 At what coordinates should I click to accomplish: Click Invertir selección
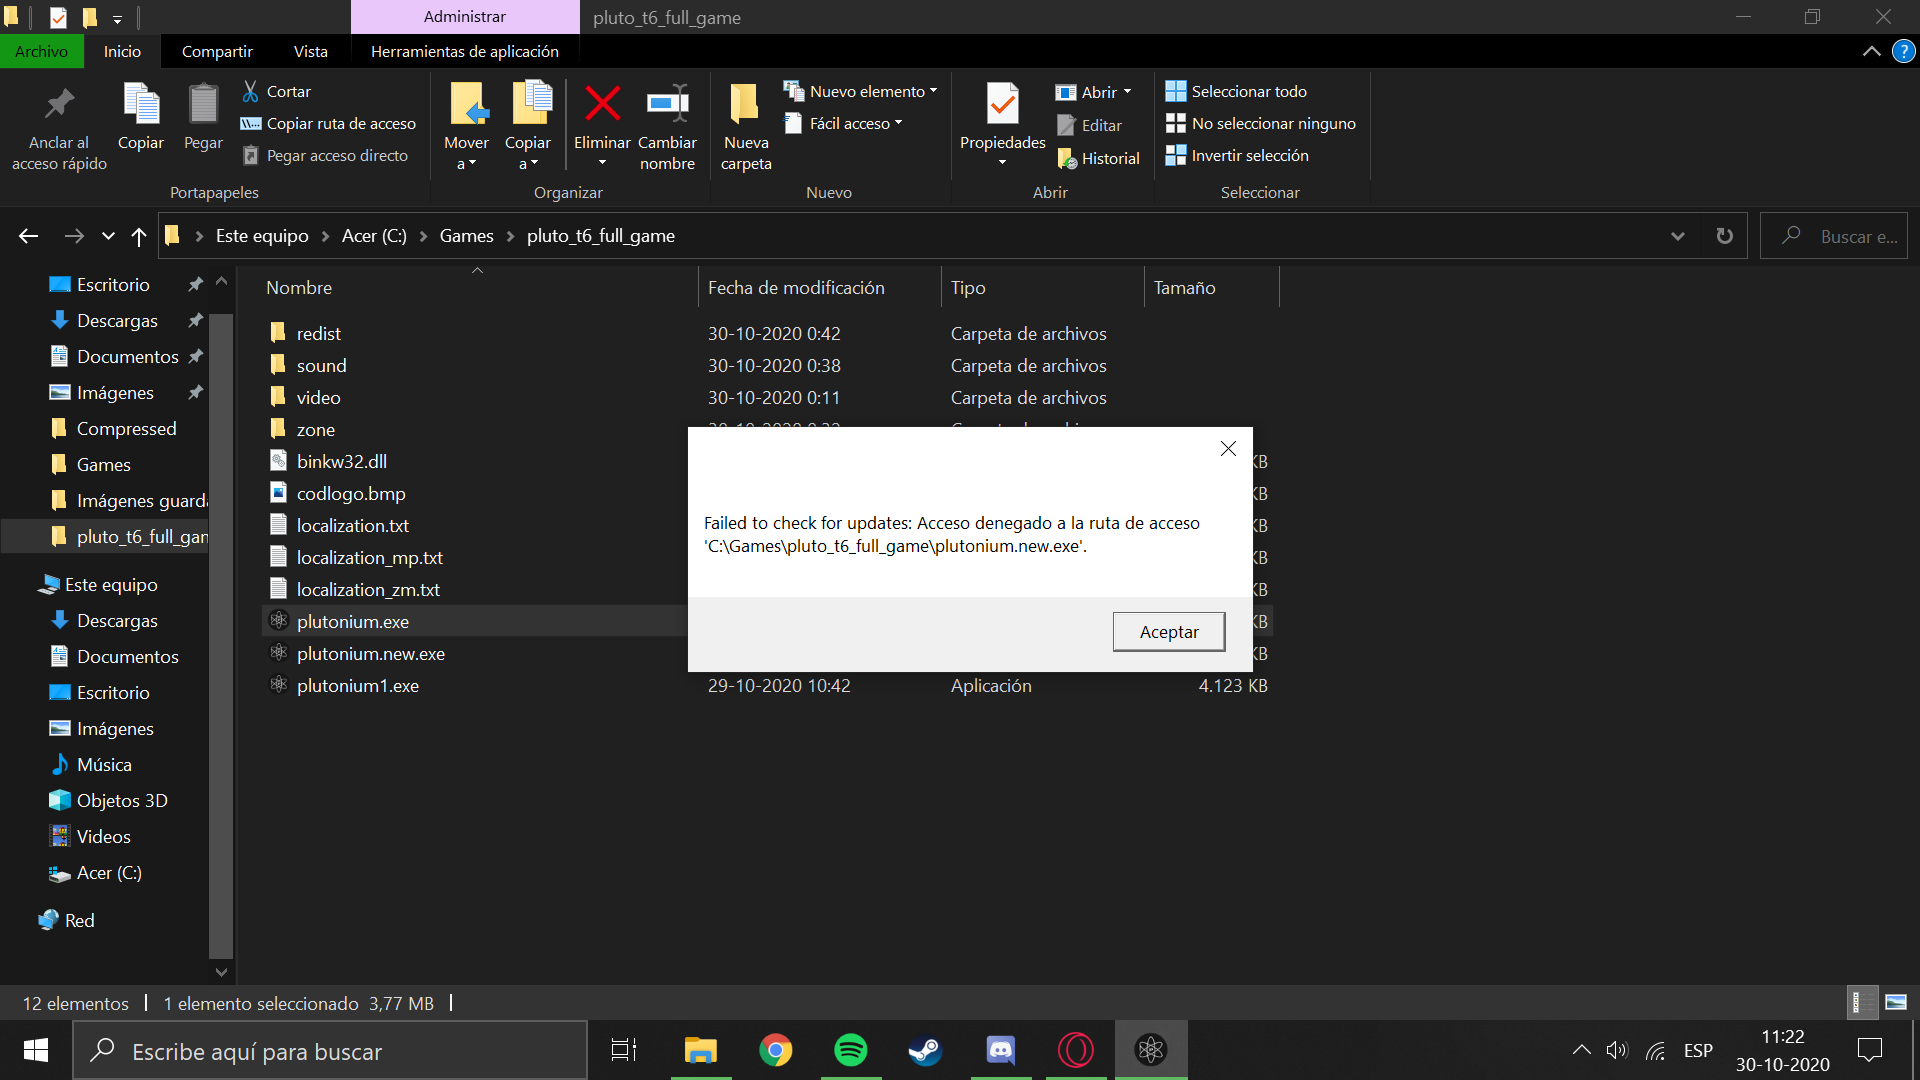1237,155
